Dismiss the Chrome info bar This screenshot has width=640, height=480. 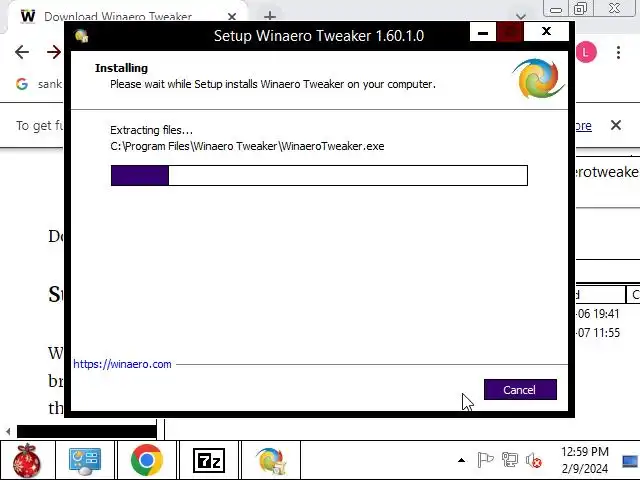click(616, 125)
